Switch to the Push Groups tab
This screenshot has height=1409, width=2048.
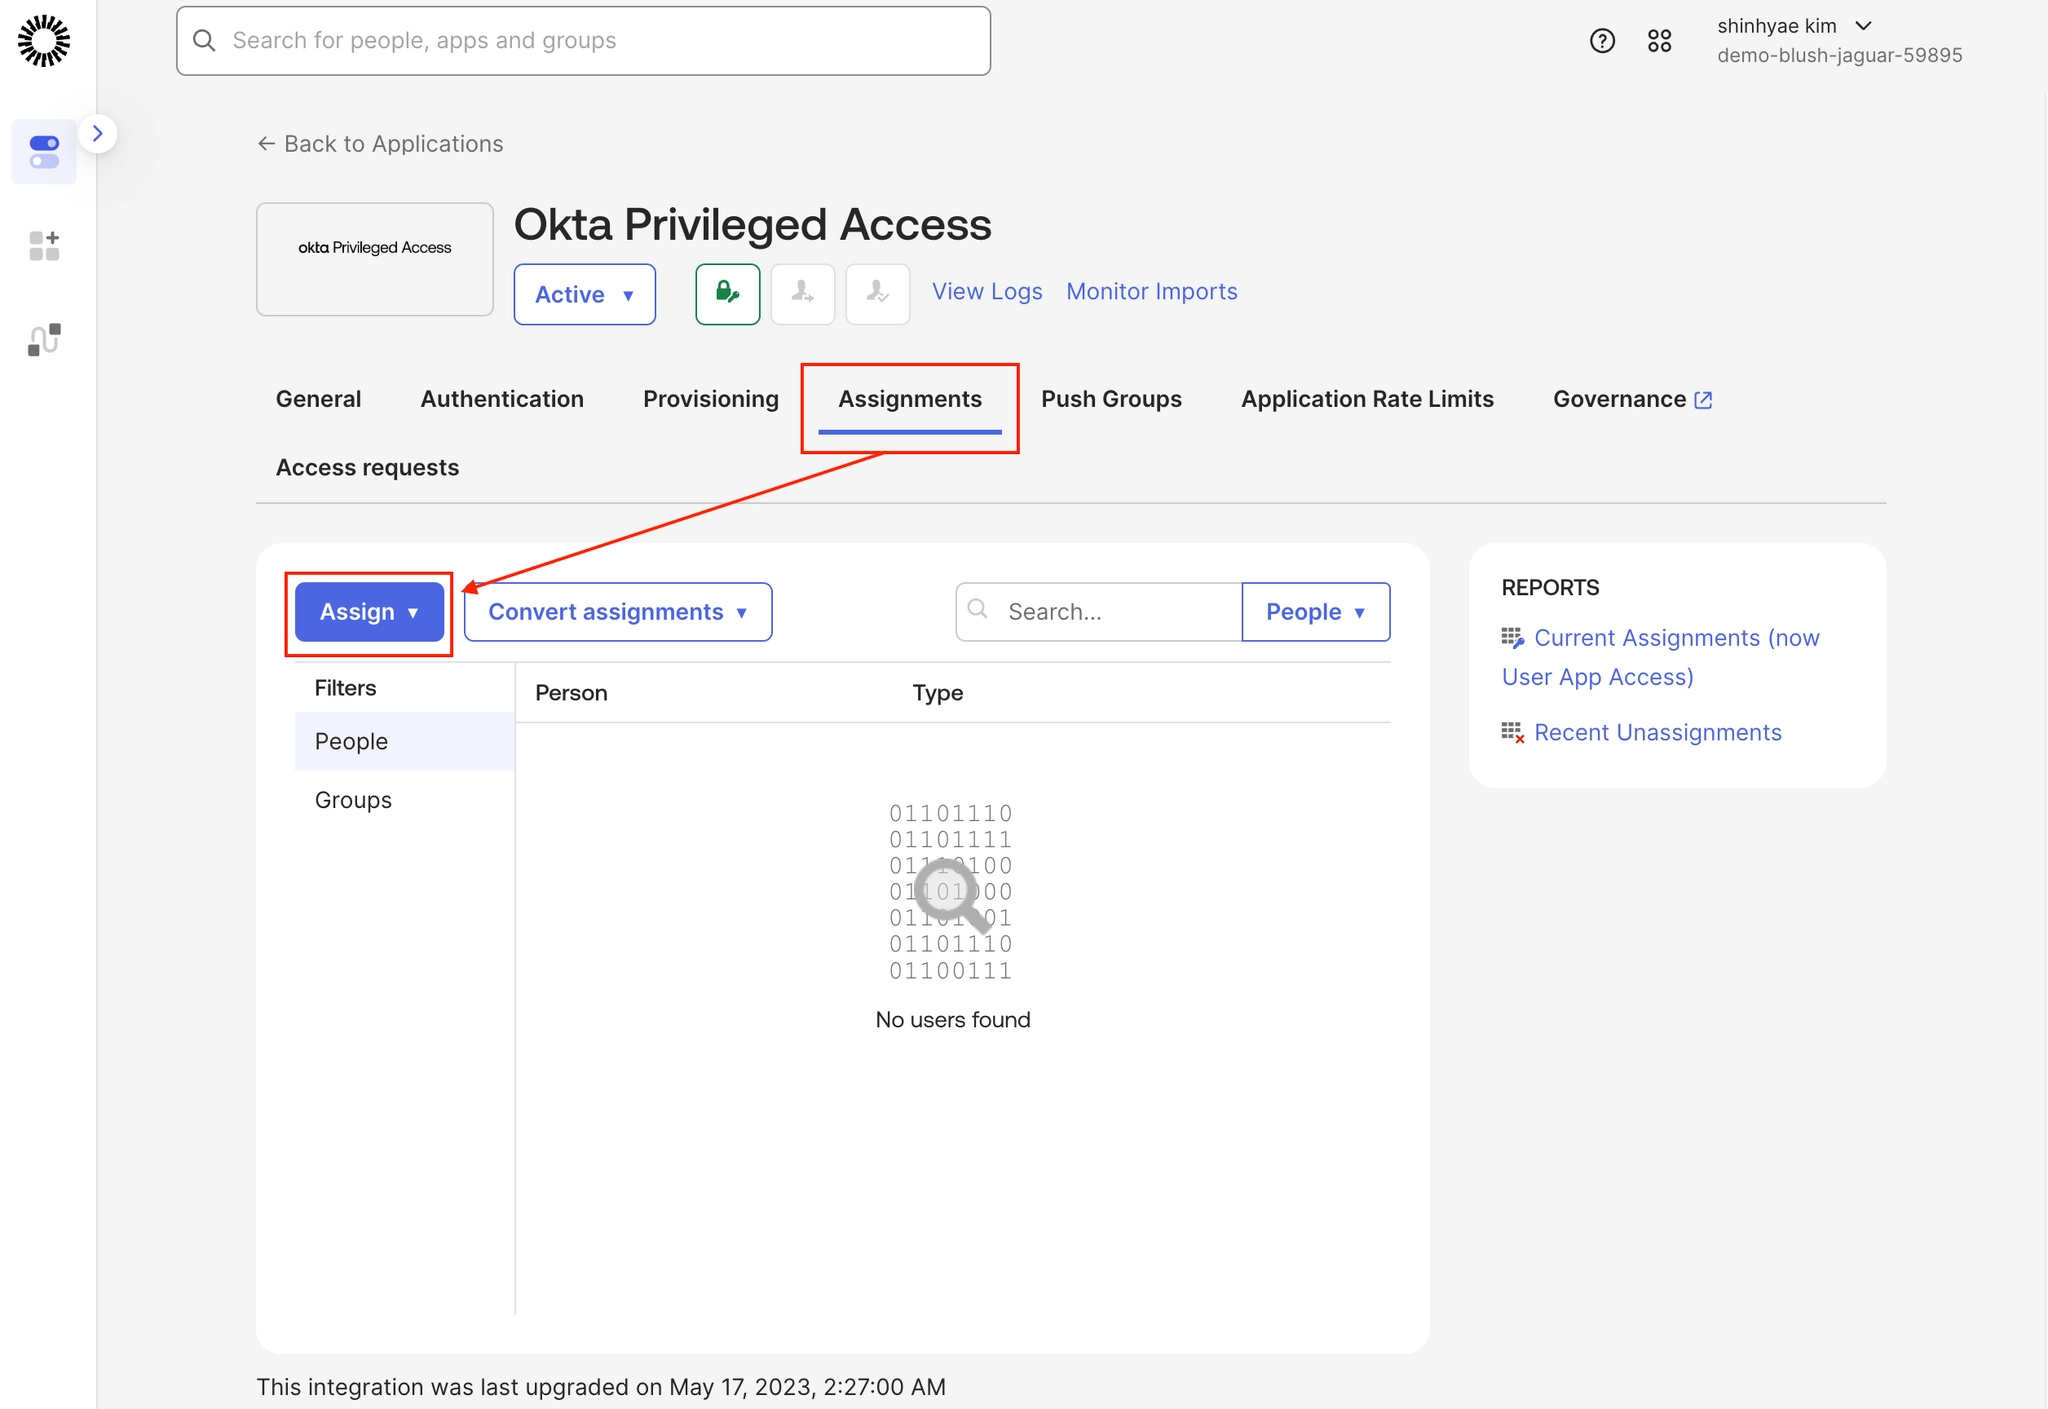coord(1111,399)
